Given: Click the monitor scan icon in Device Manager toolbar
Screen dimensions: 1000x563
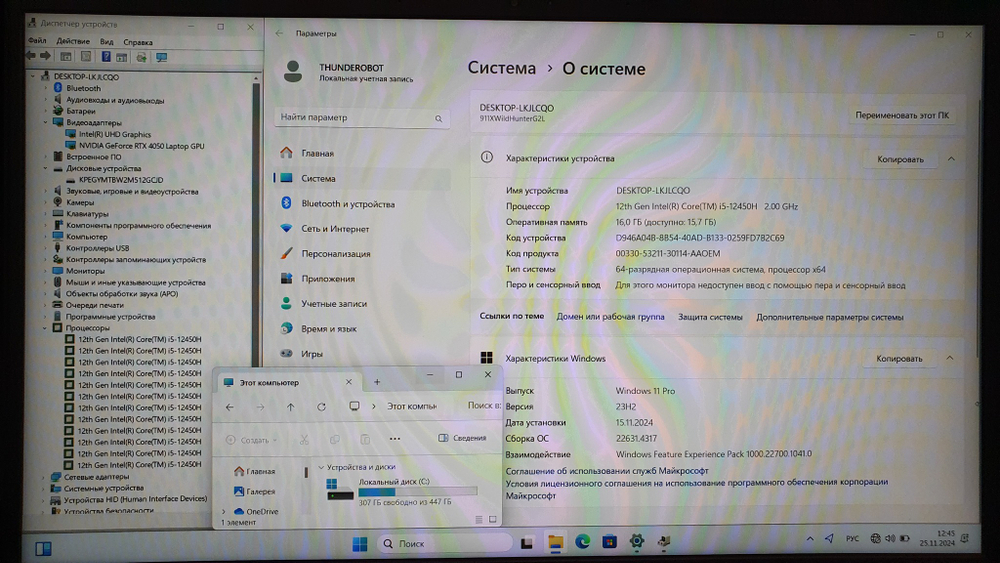Looking at the screenshot, I should 161,57.
